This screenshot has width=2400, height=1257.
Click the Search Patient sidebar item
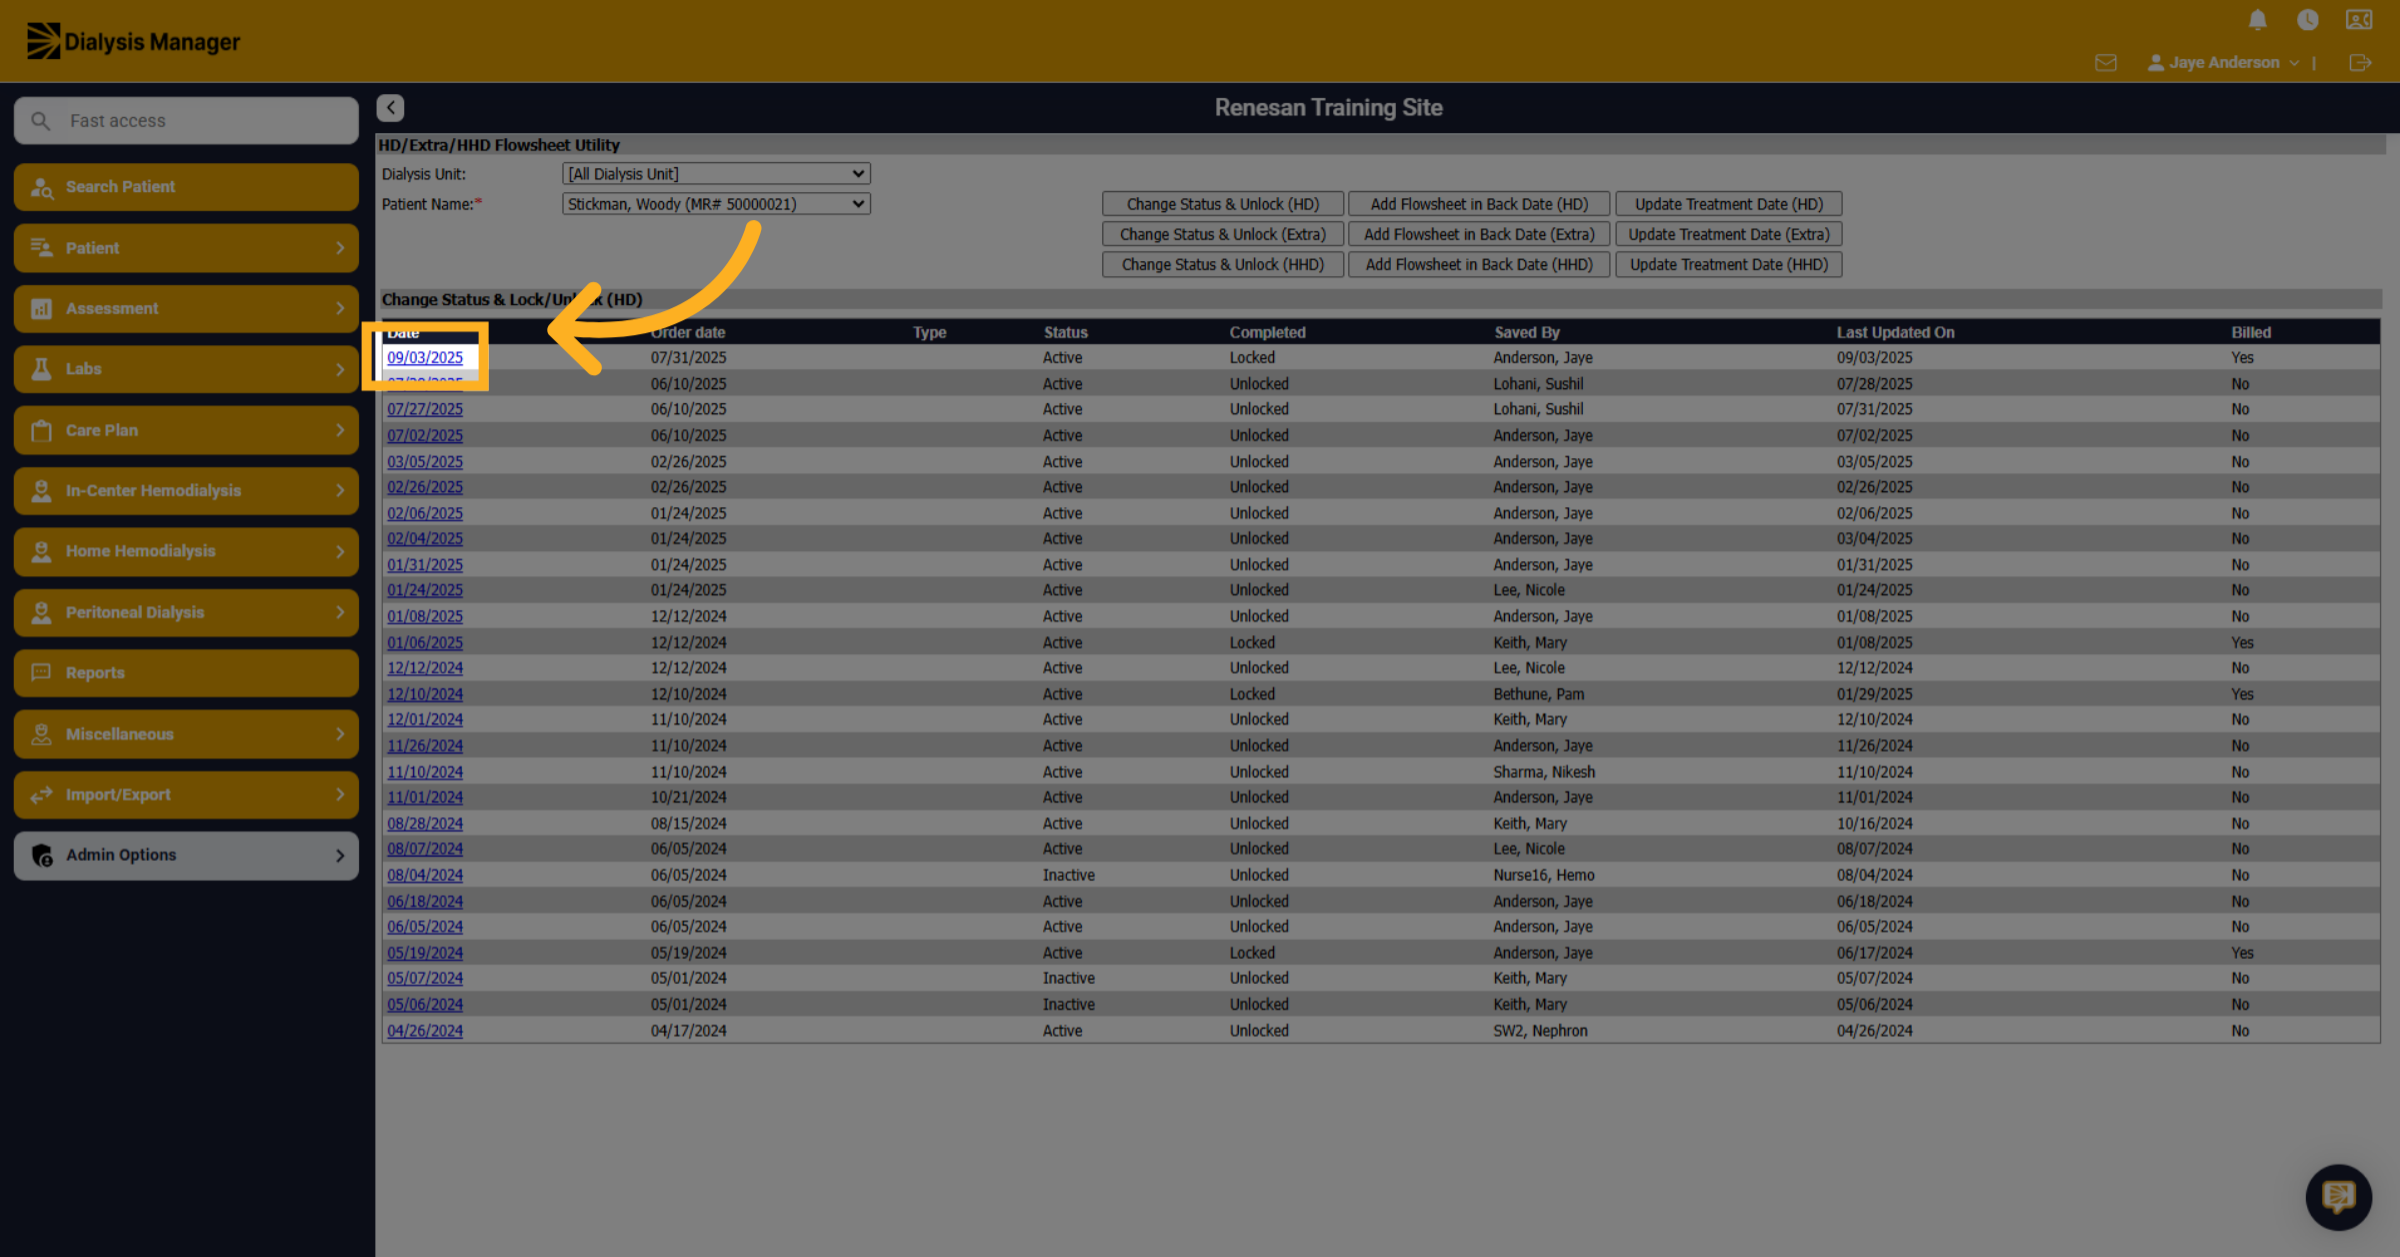(x=186, y=187)
